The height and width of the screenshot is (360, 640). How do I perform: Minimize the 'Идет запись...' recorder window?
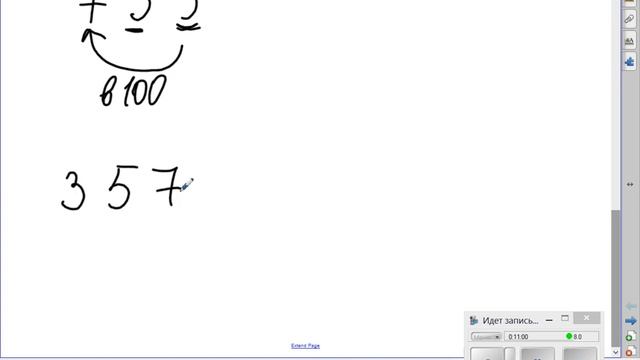pyautogui.click(x=549, y=320)
